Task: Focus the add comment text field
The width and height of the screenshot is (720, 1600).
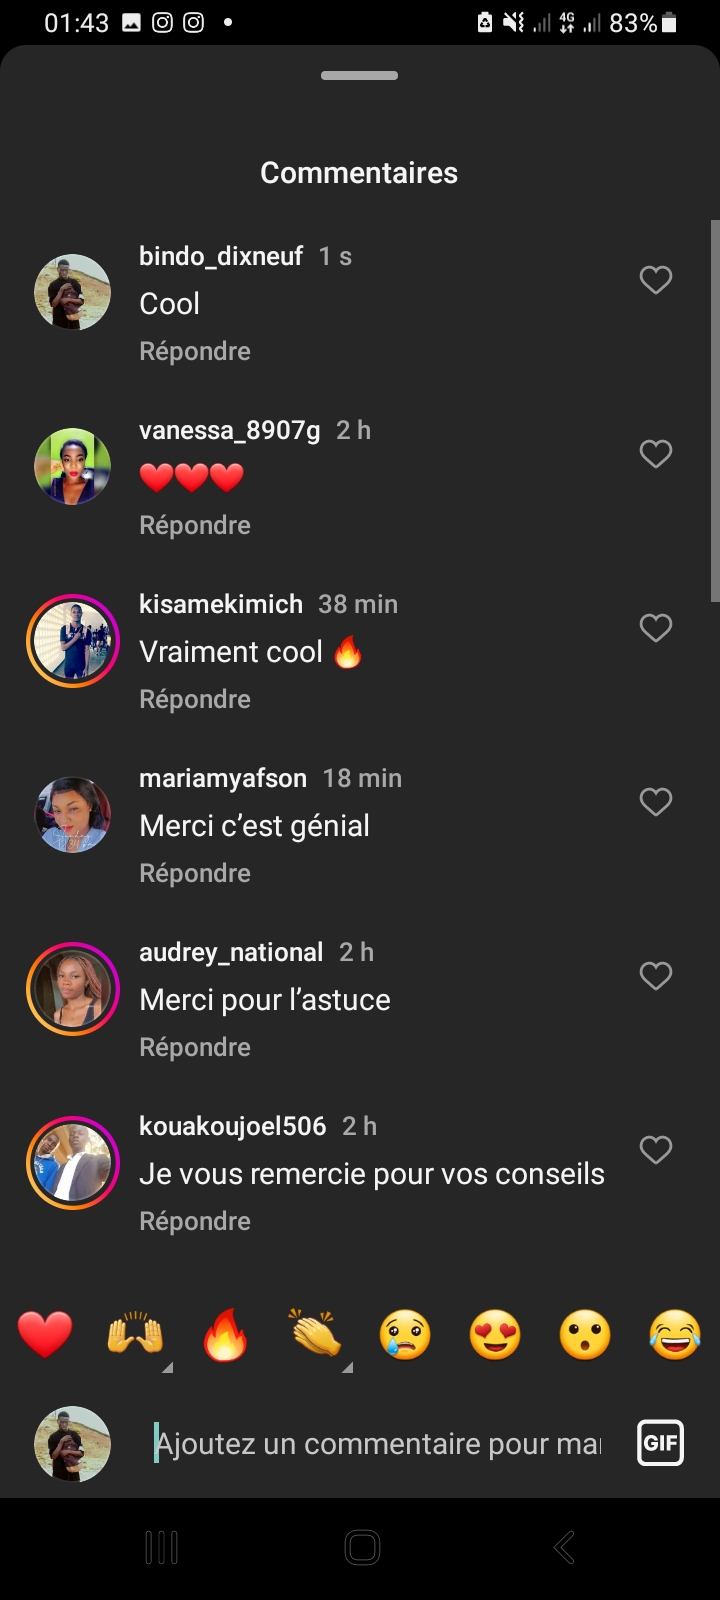Action: (380, 1444)
